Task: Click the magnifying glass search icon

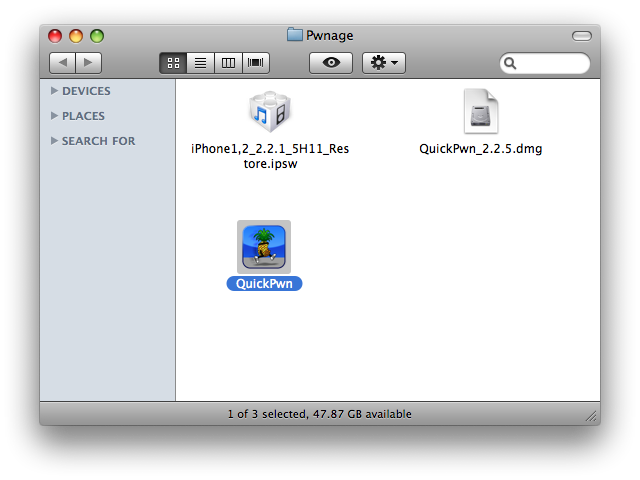Action: [x=510, y=63]
